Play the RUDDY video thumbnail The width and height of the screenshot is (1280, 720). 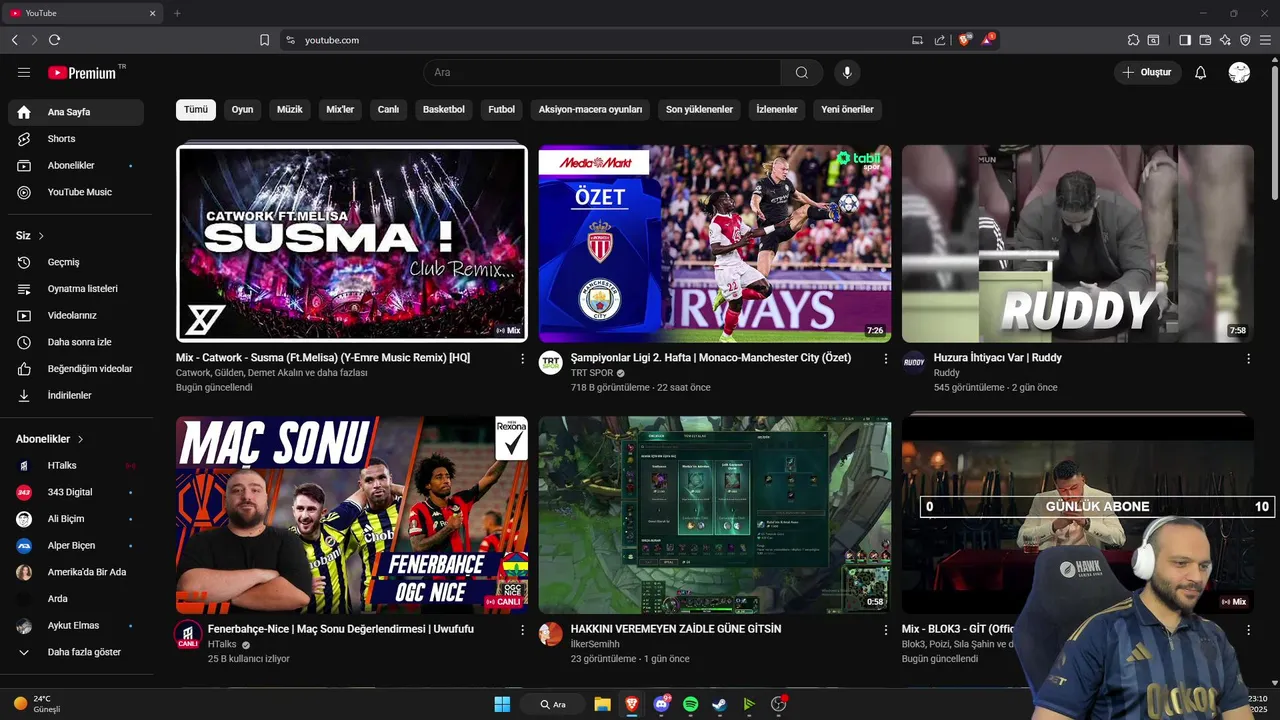[x=1078, y=244]
